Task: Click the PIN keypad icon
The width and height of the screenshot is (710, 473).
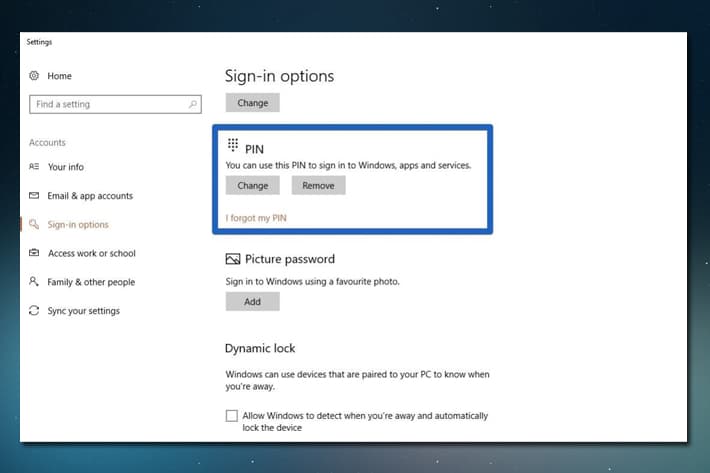Action: coord(233,145)
